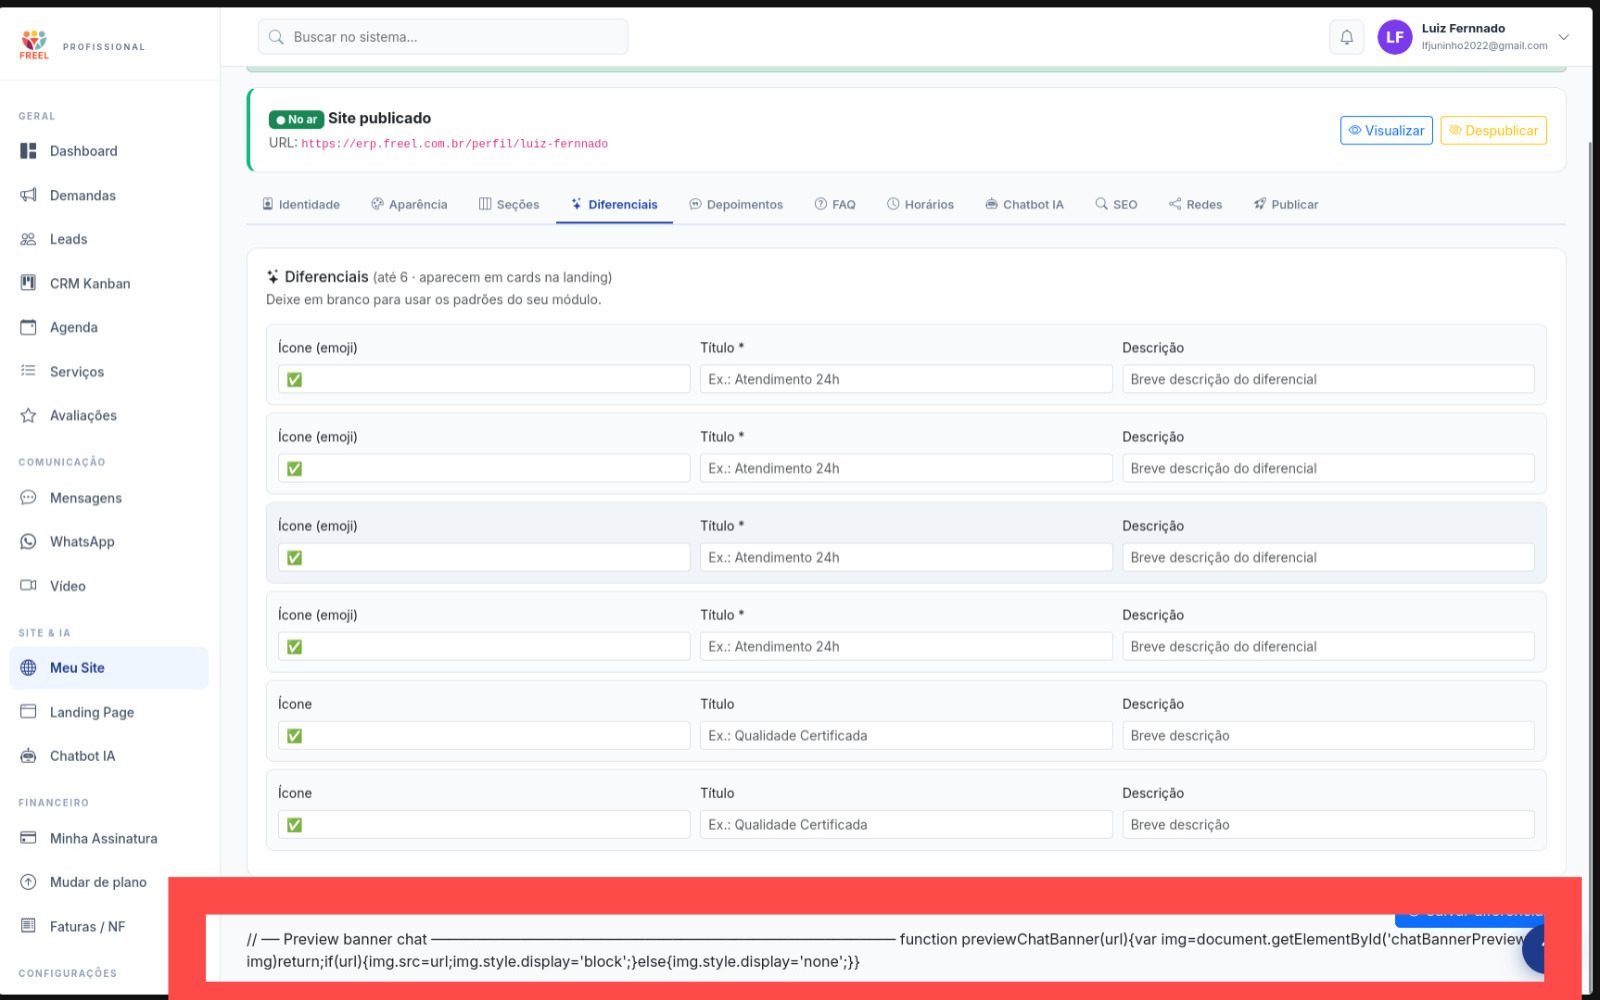
Task: Select the Diferenciais tab
Action: point(614,204)
